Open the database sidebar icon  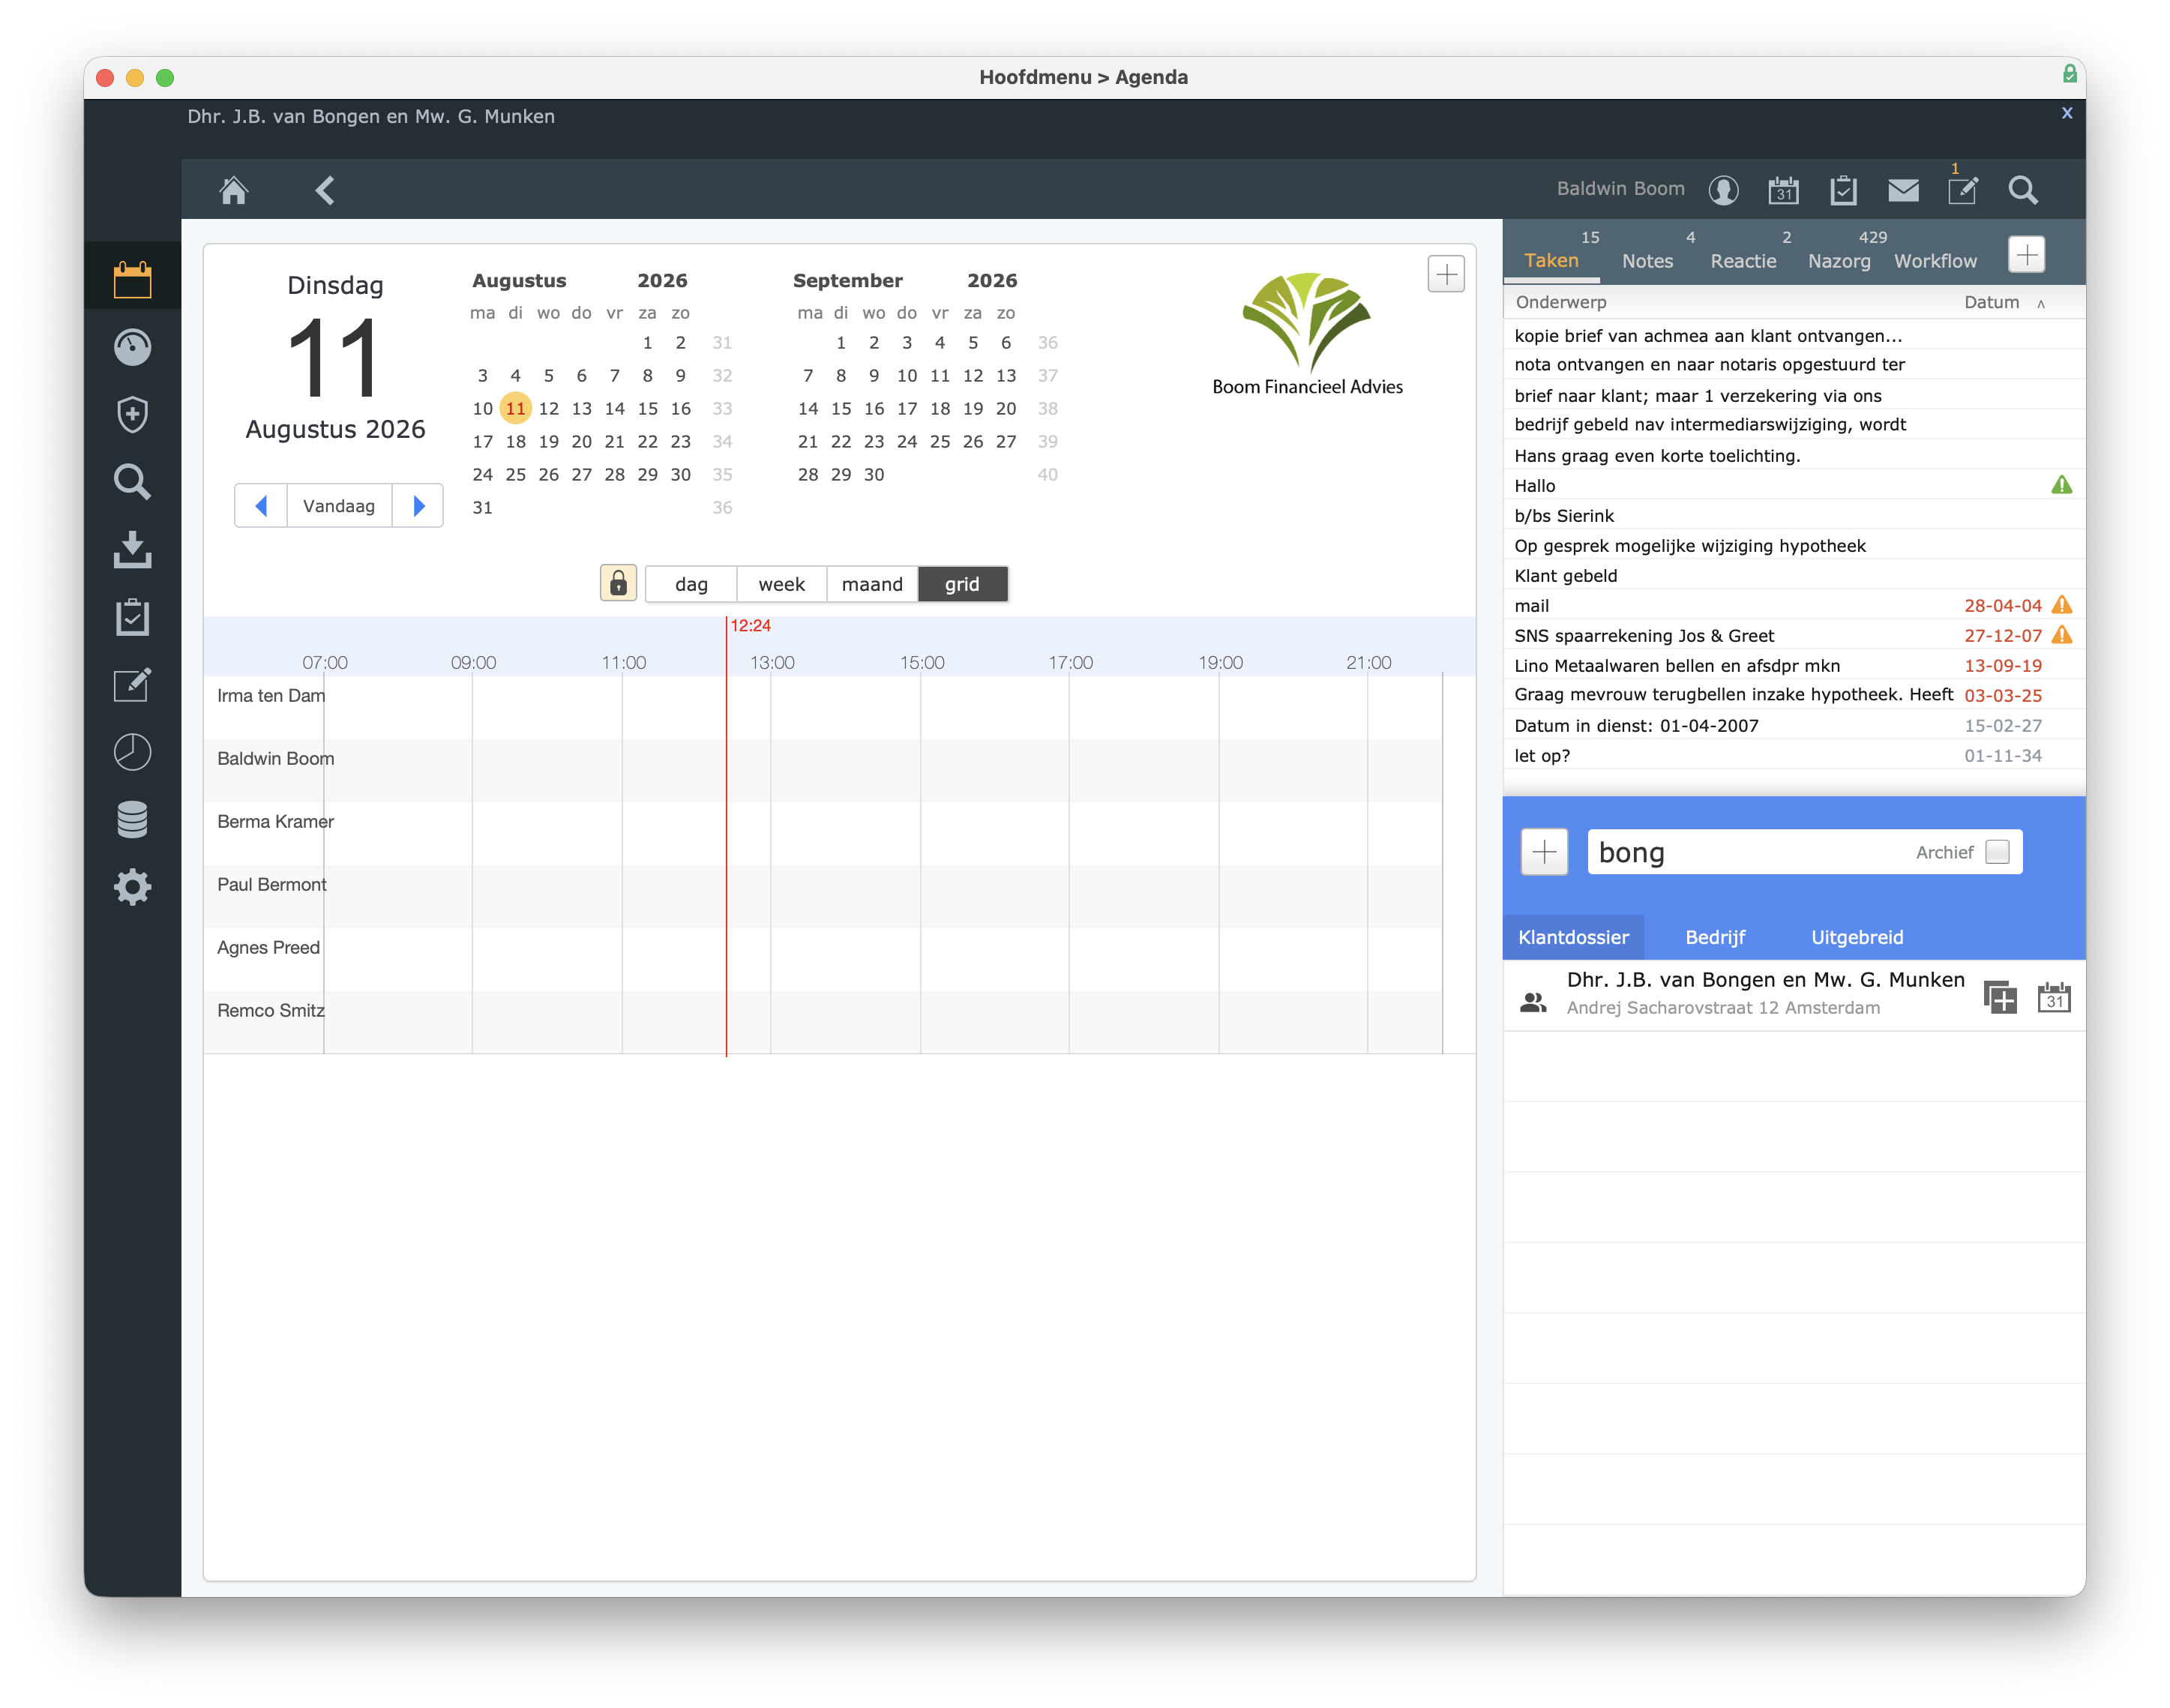132,819
